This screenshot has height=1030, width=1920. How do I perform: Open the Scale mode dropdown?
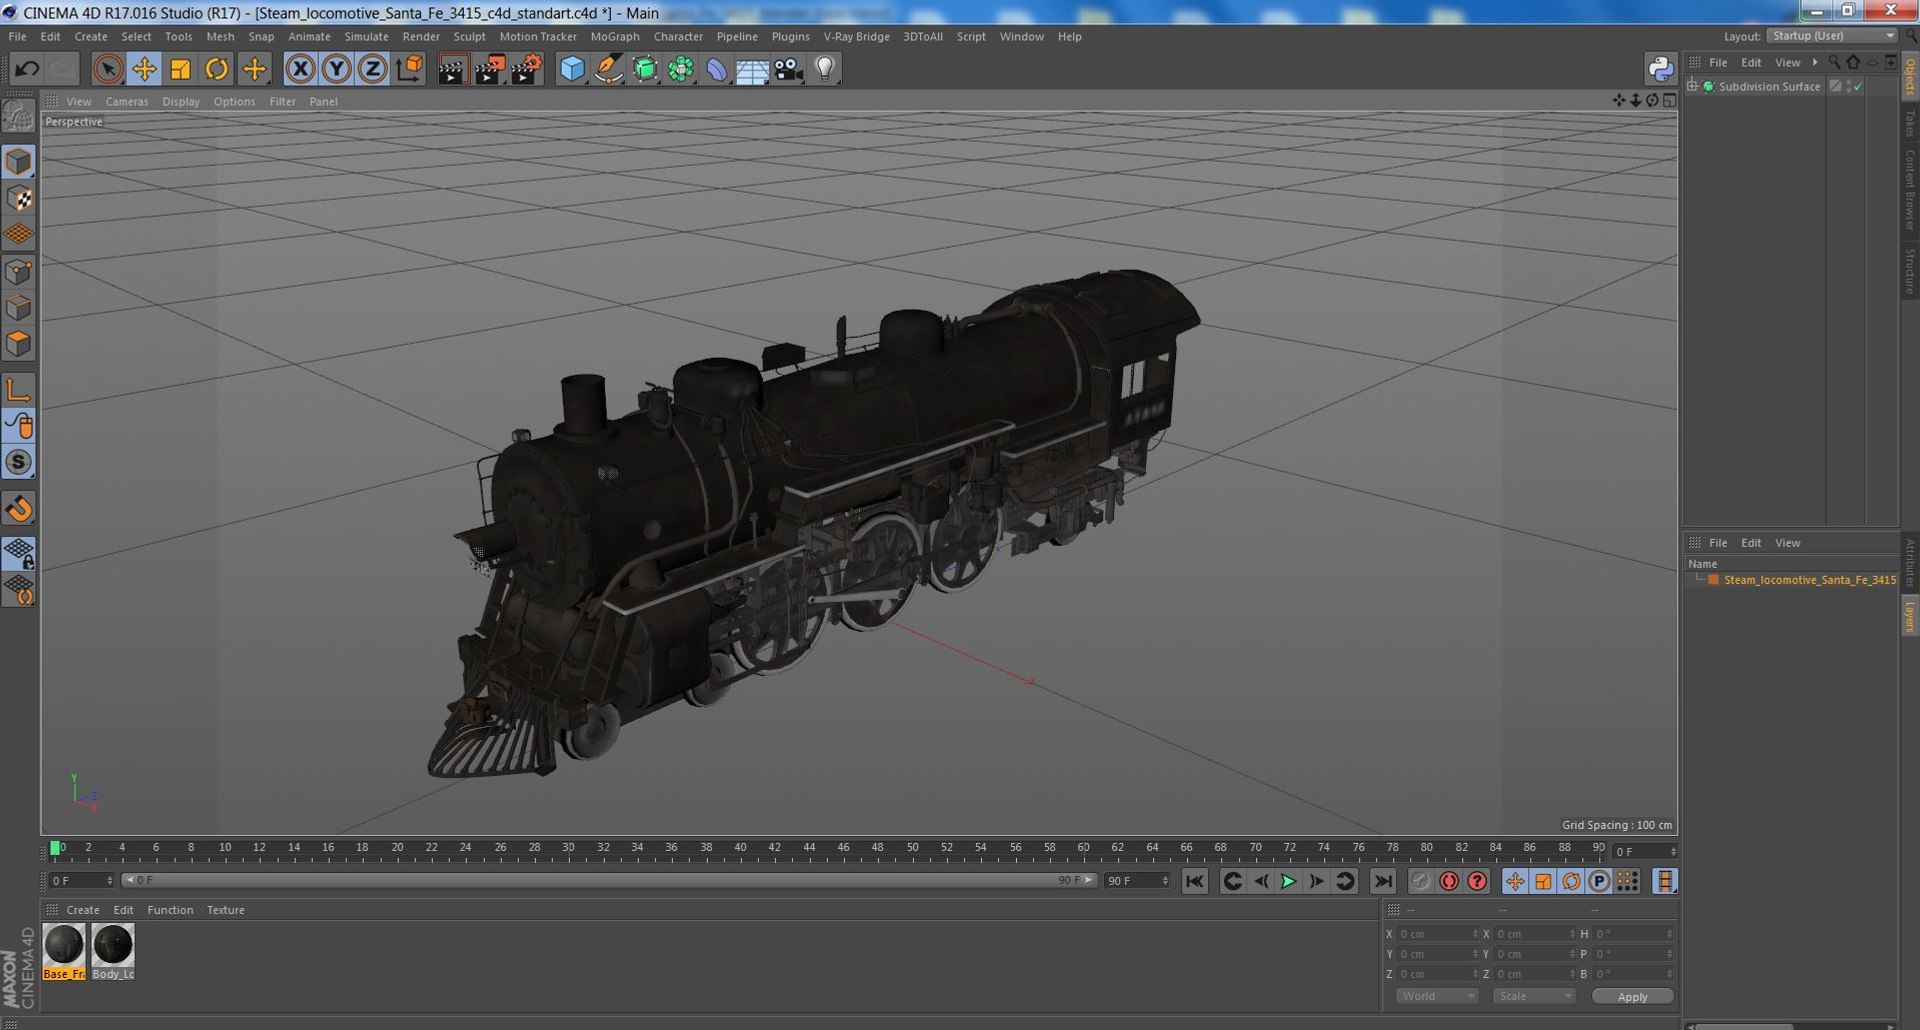pos(1534,996)
